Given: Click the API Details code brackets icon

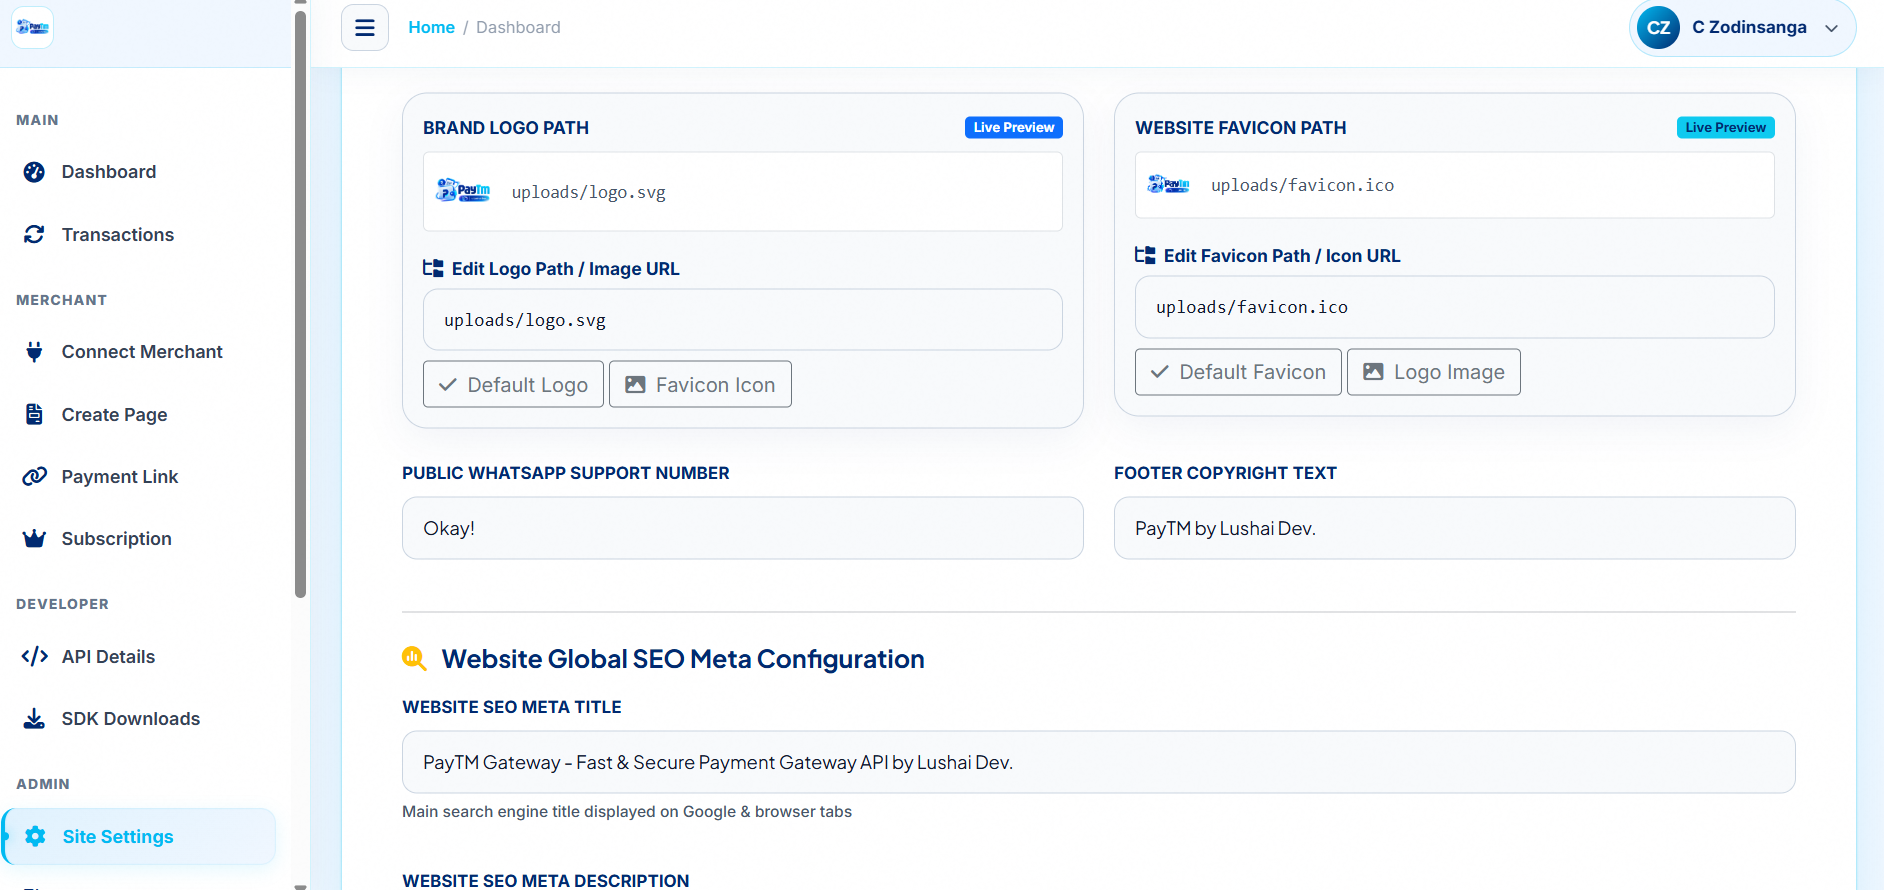Looking at the screenshot, I should tap(34, 656).
